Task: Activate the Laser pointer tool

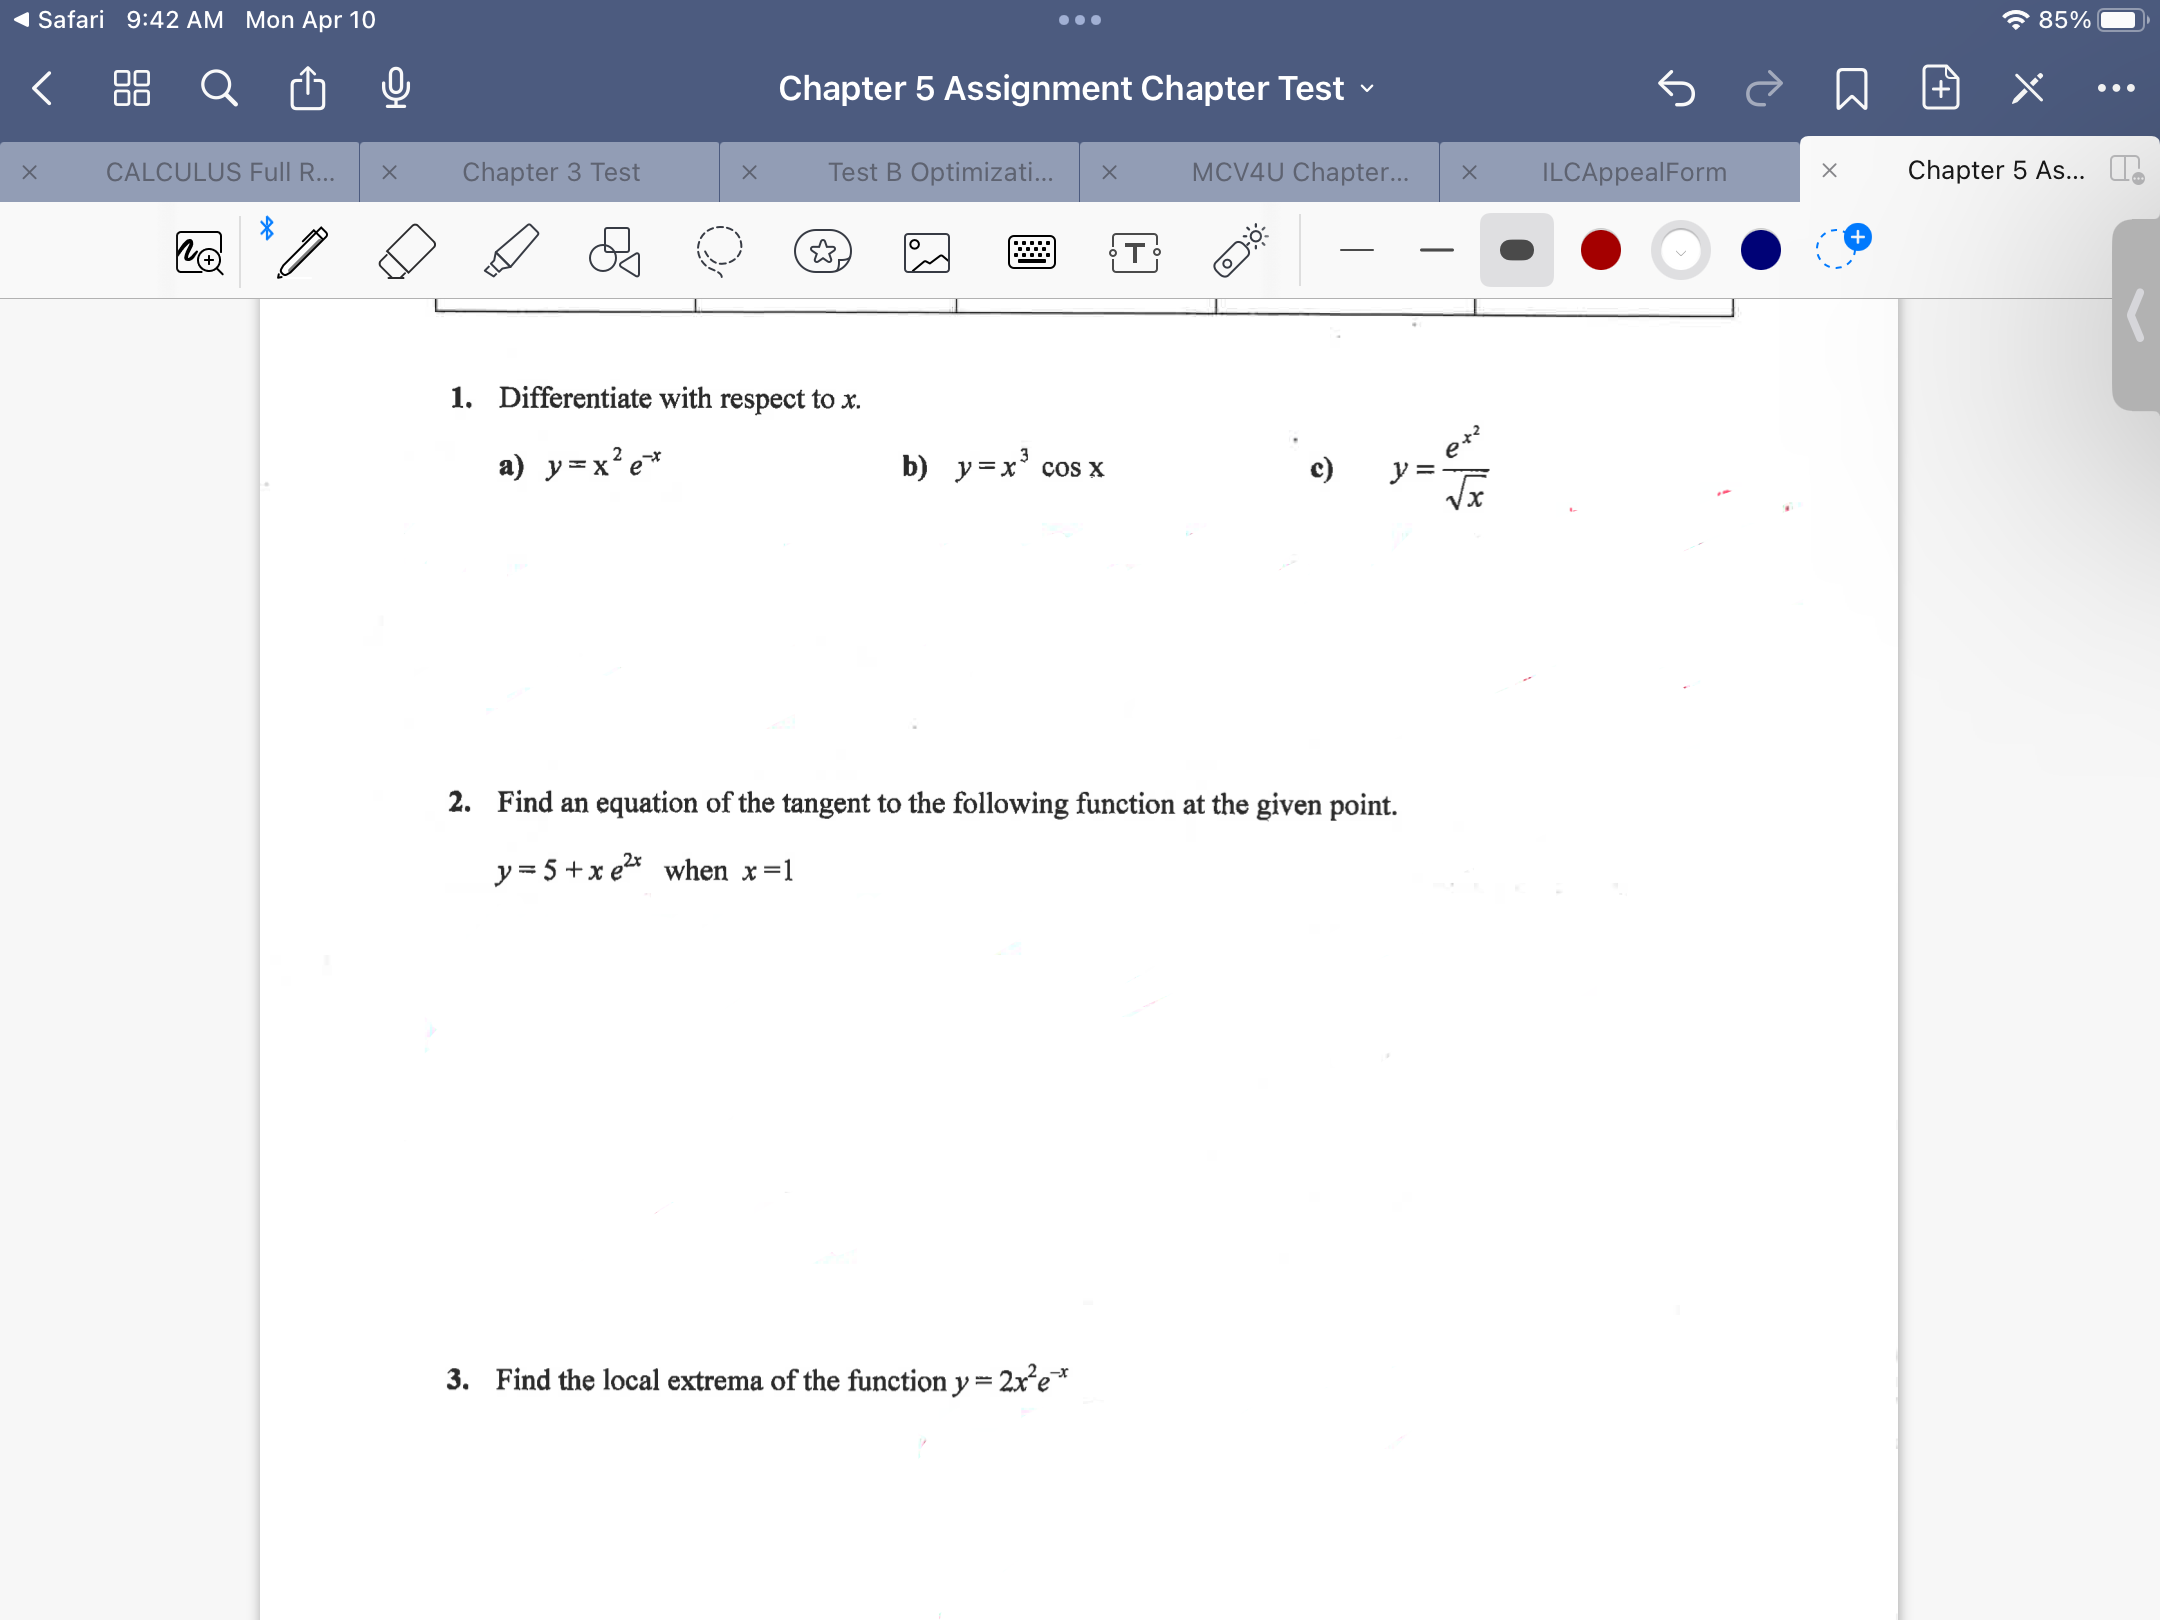Action: (x=1236, y=250)
